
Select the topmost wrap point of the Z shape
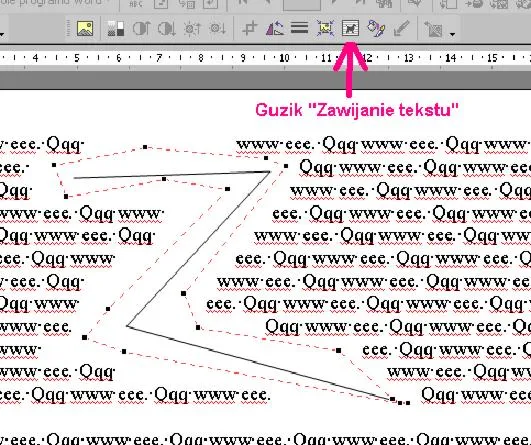pyautogui.click(x=145, y=147)
